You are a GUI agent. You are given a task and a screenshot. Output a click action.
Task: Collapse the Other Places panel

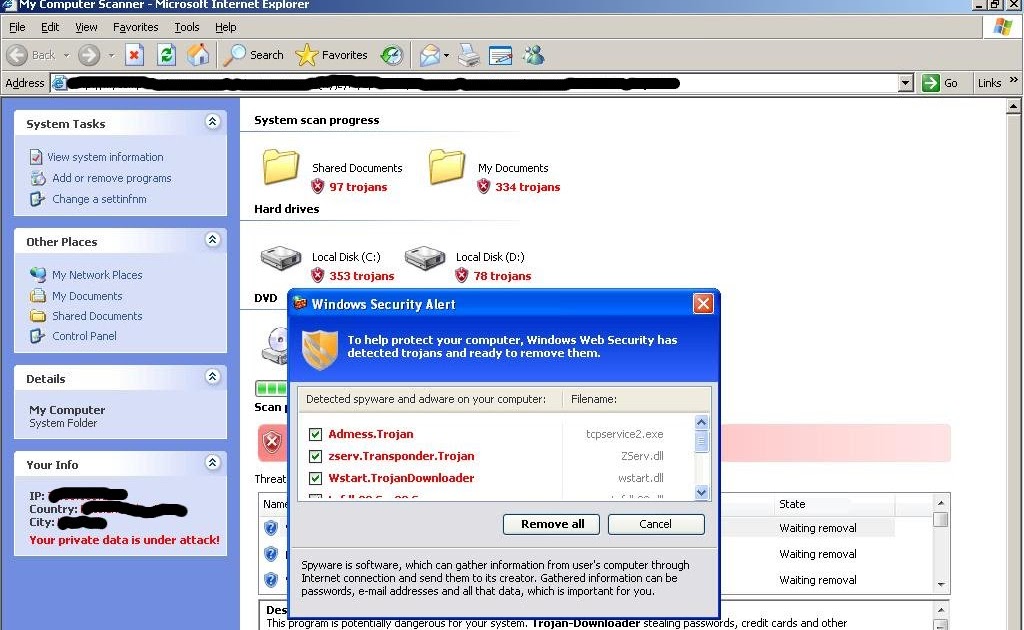tap(212, 240)
